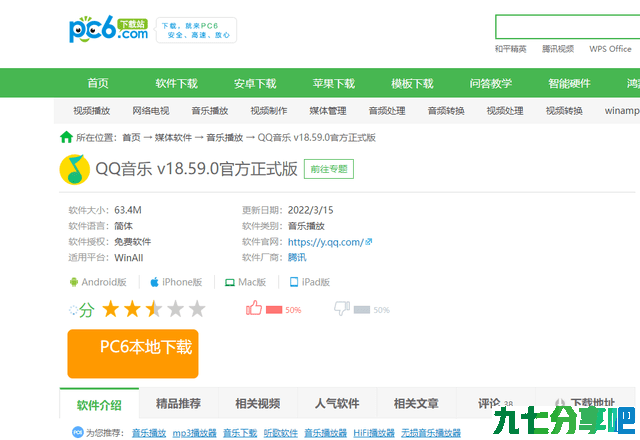Click the half-filled third rating star
This screenshot has width=640, height=440.
coord(154,309)
